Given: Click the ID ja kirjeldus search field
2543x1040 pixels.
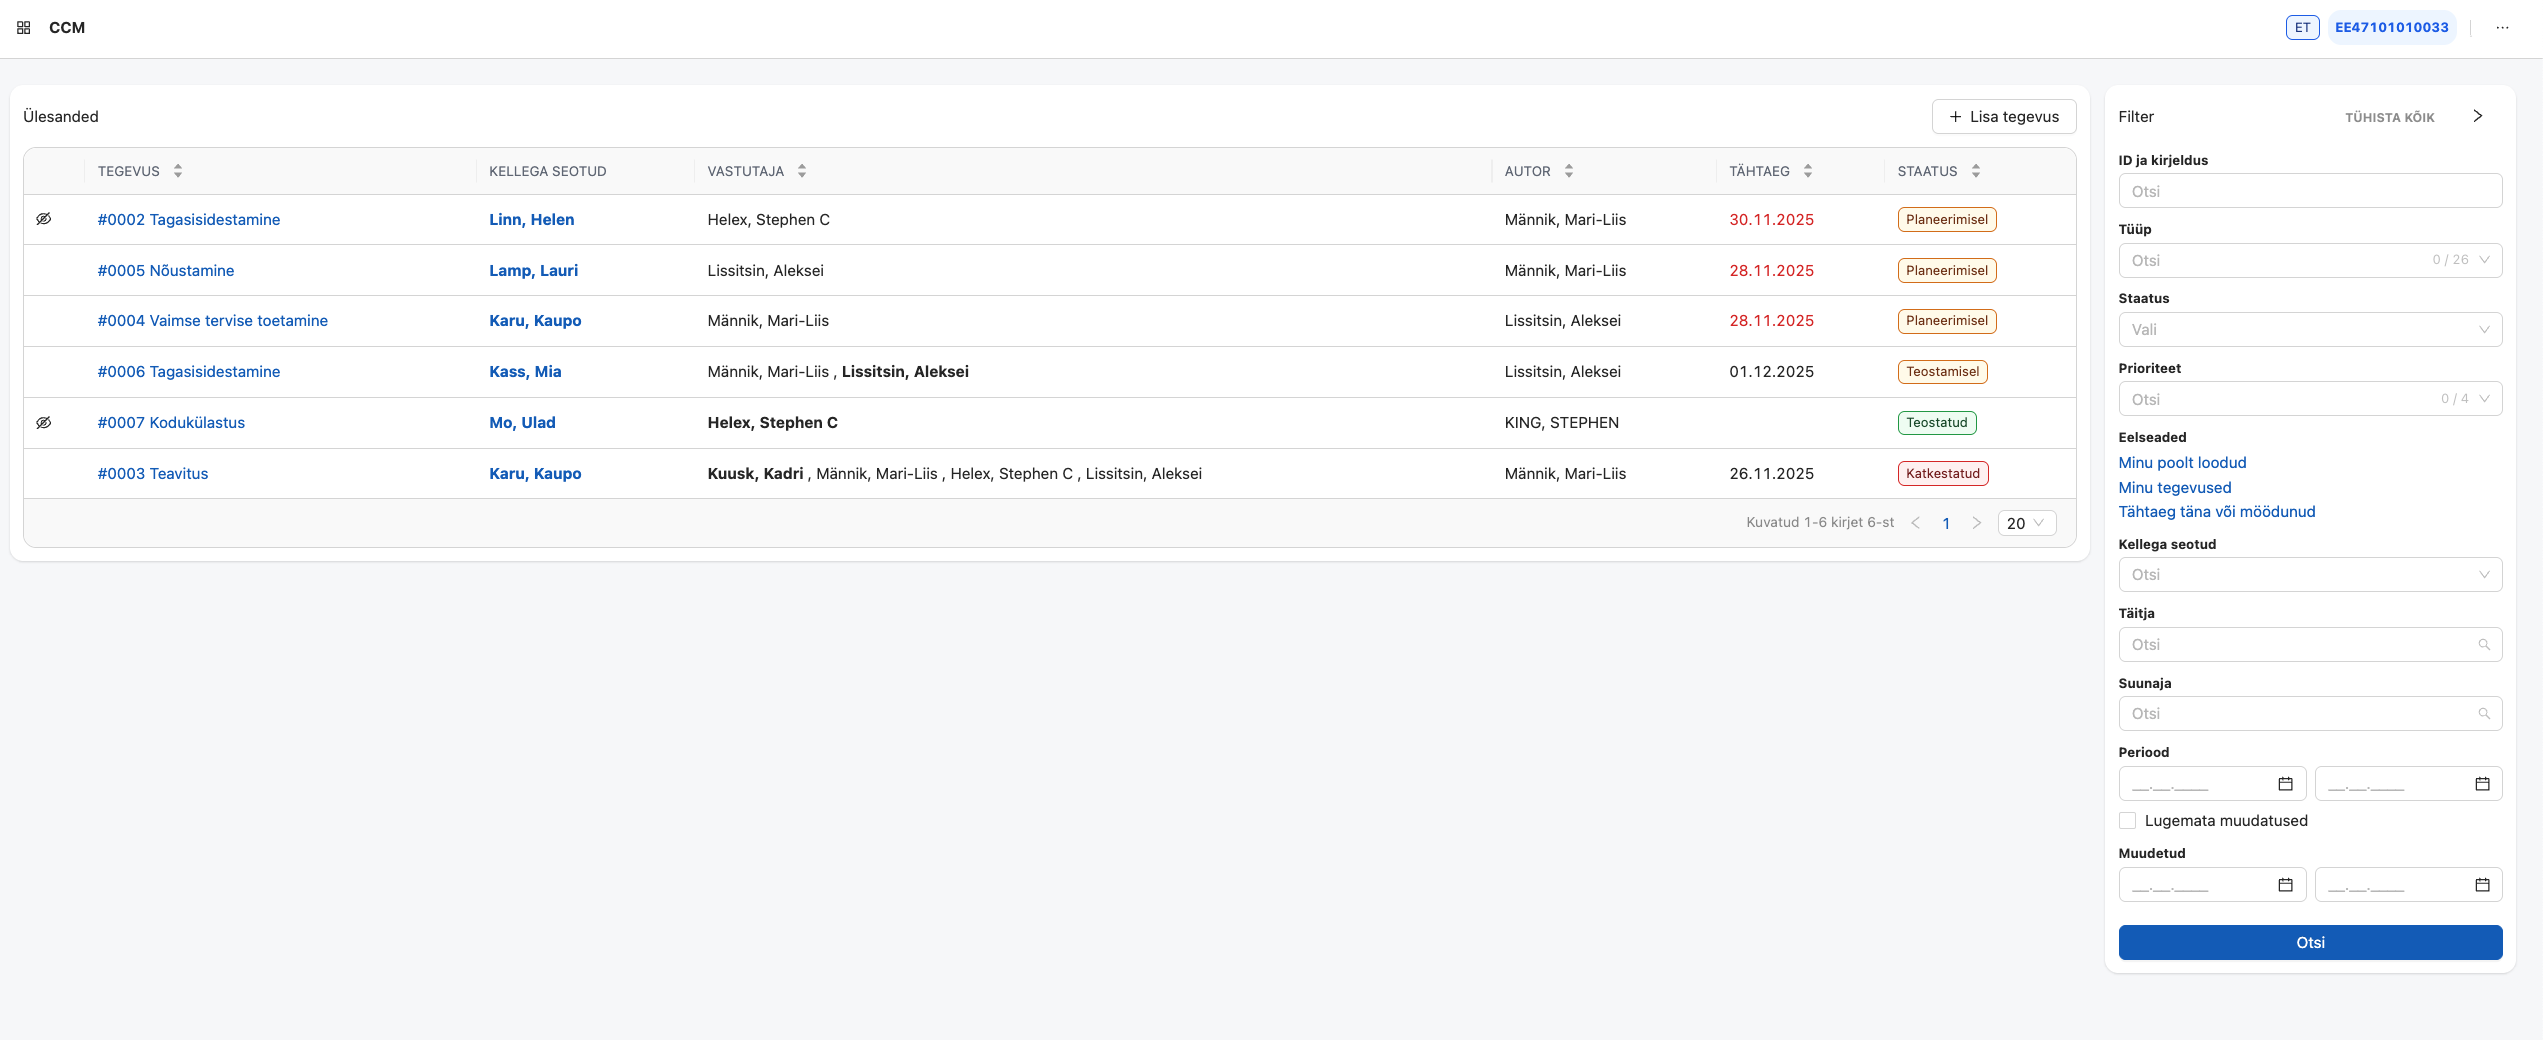Looking at the screenshot, I should click(2310, 190).
